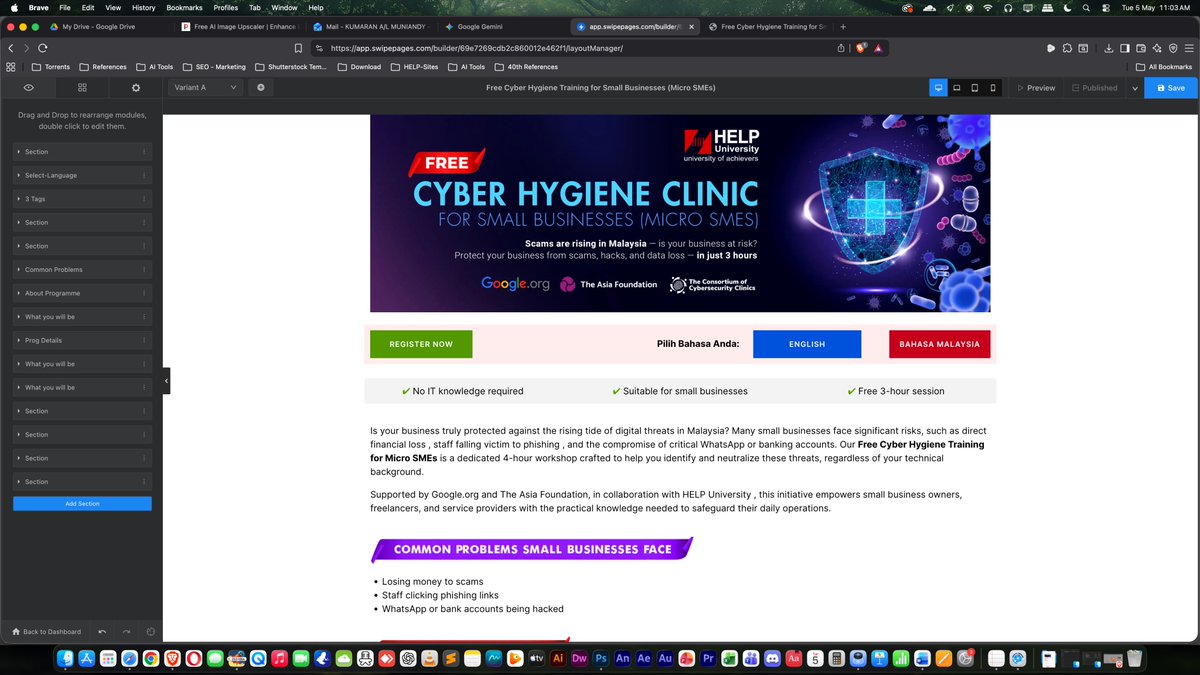Switch to the Google Gemini tab

click(x=503, y=27)
